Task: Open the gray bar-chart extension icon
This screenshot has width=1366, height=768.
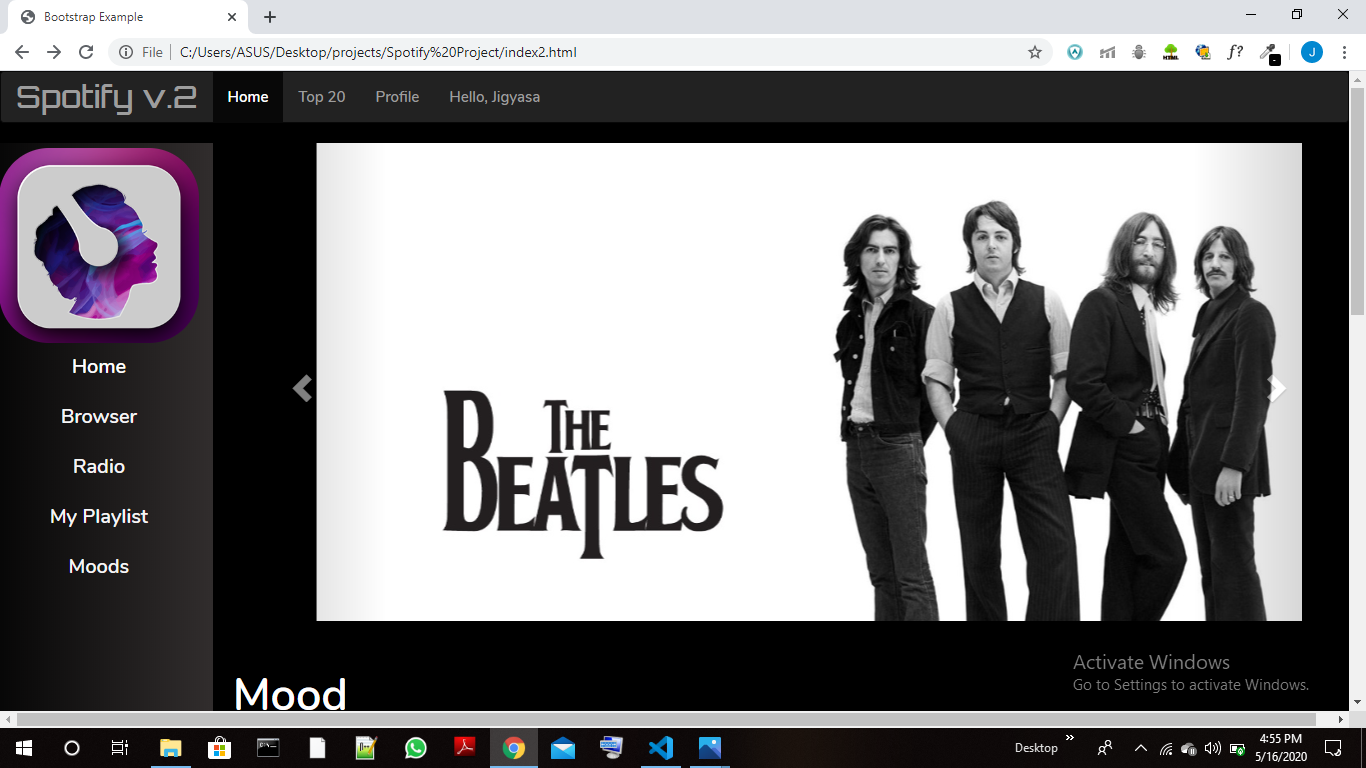Action: coord(1107,52)
